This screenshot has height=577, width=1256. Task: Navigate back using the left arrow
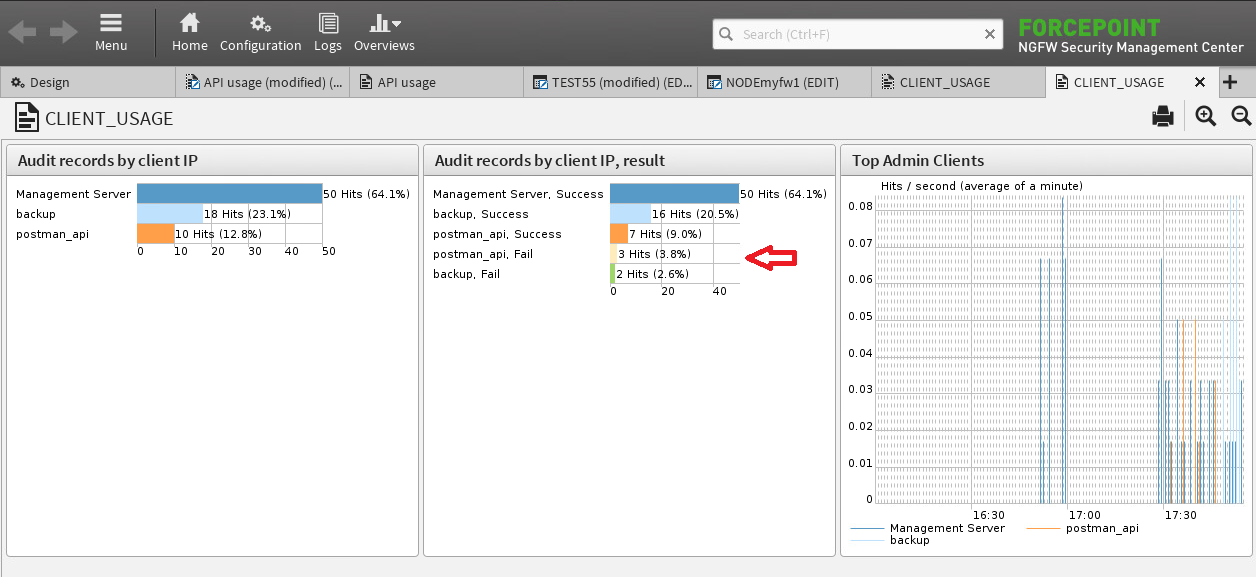pos(21,31)
